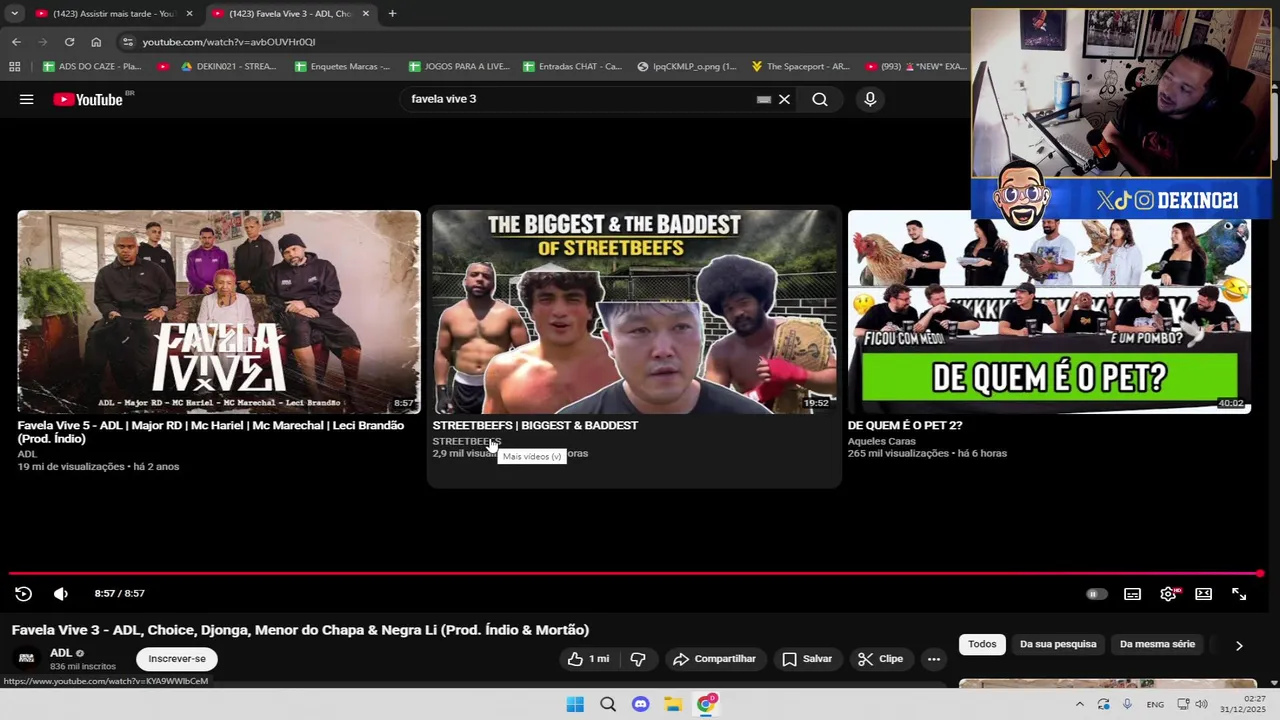Open the The Spaceport bookmark

pyautogui.click(x=800, y=67)
